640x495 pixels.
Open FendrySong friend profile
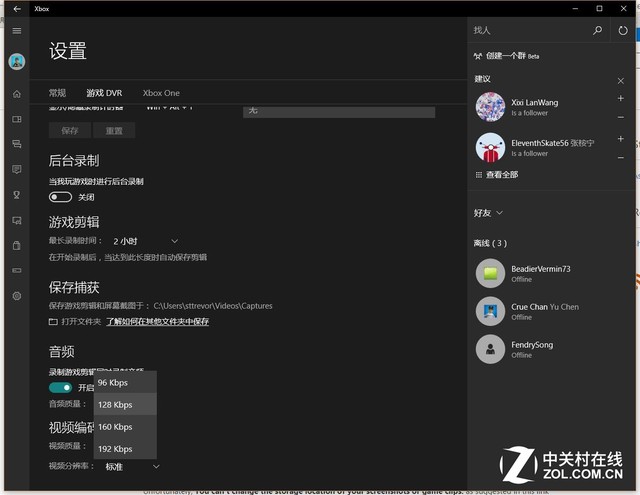(x=551, y=349)
